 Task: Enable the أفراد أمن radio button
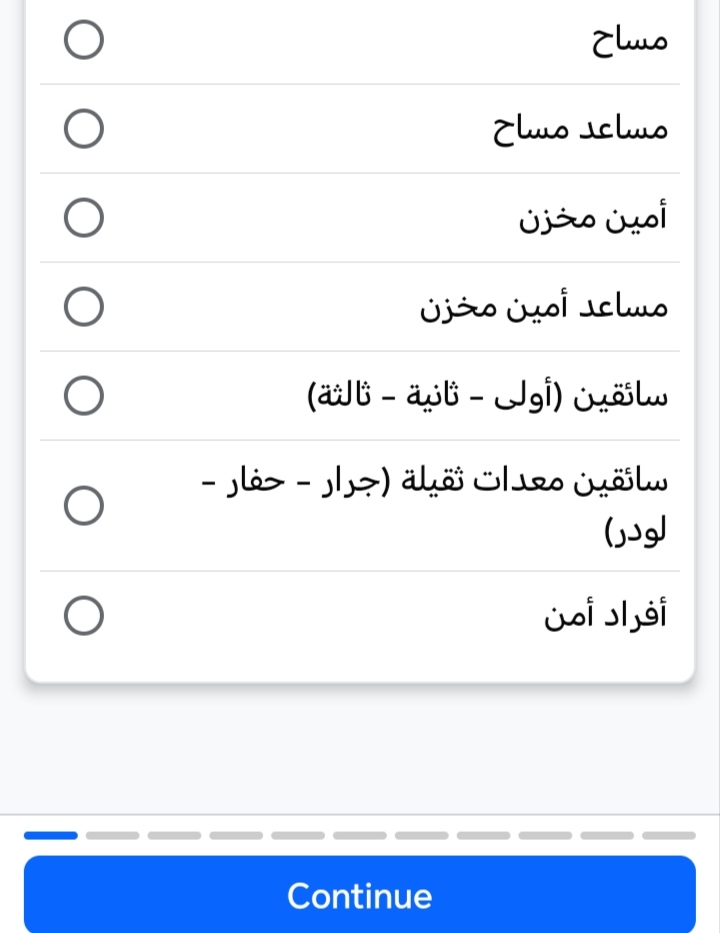[x=84, y=616]
